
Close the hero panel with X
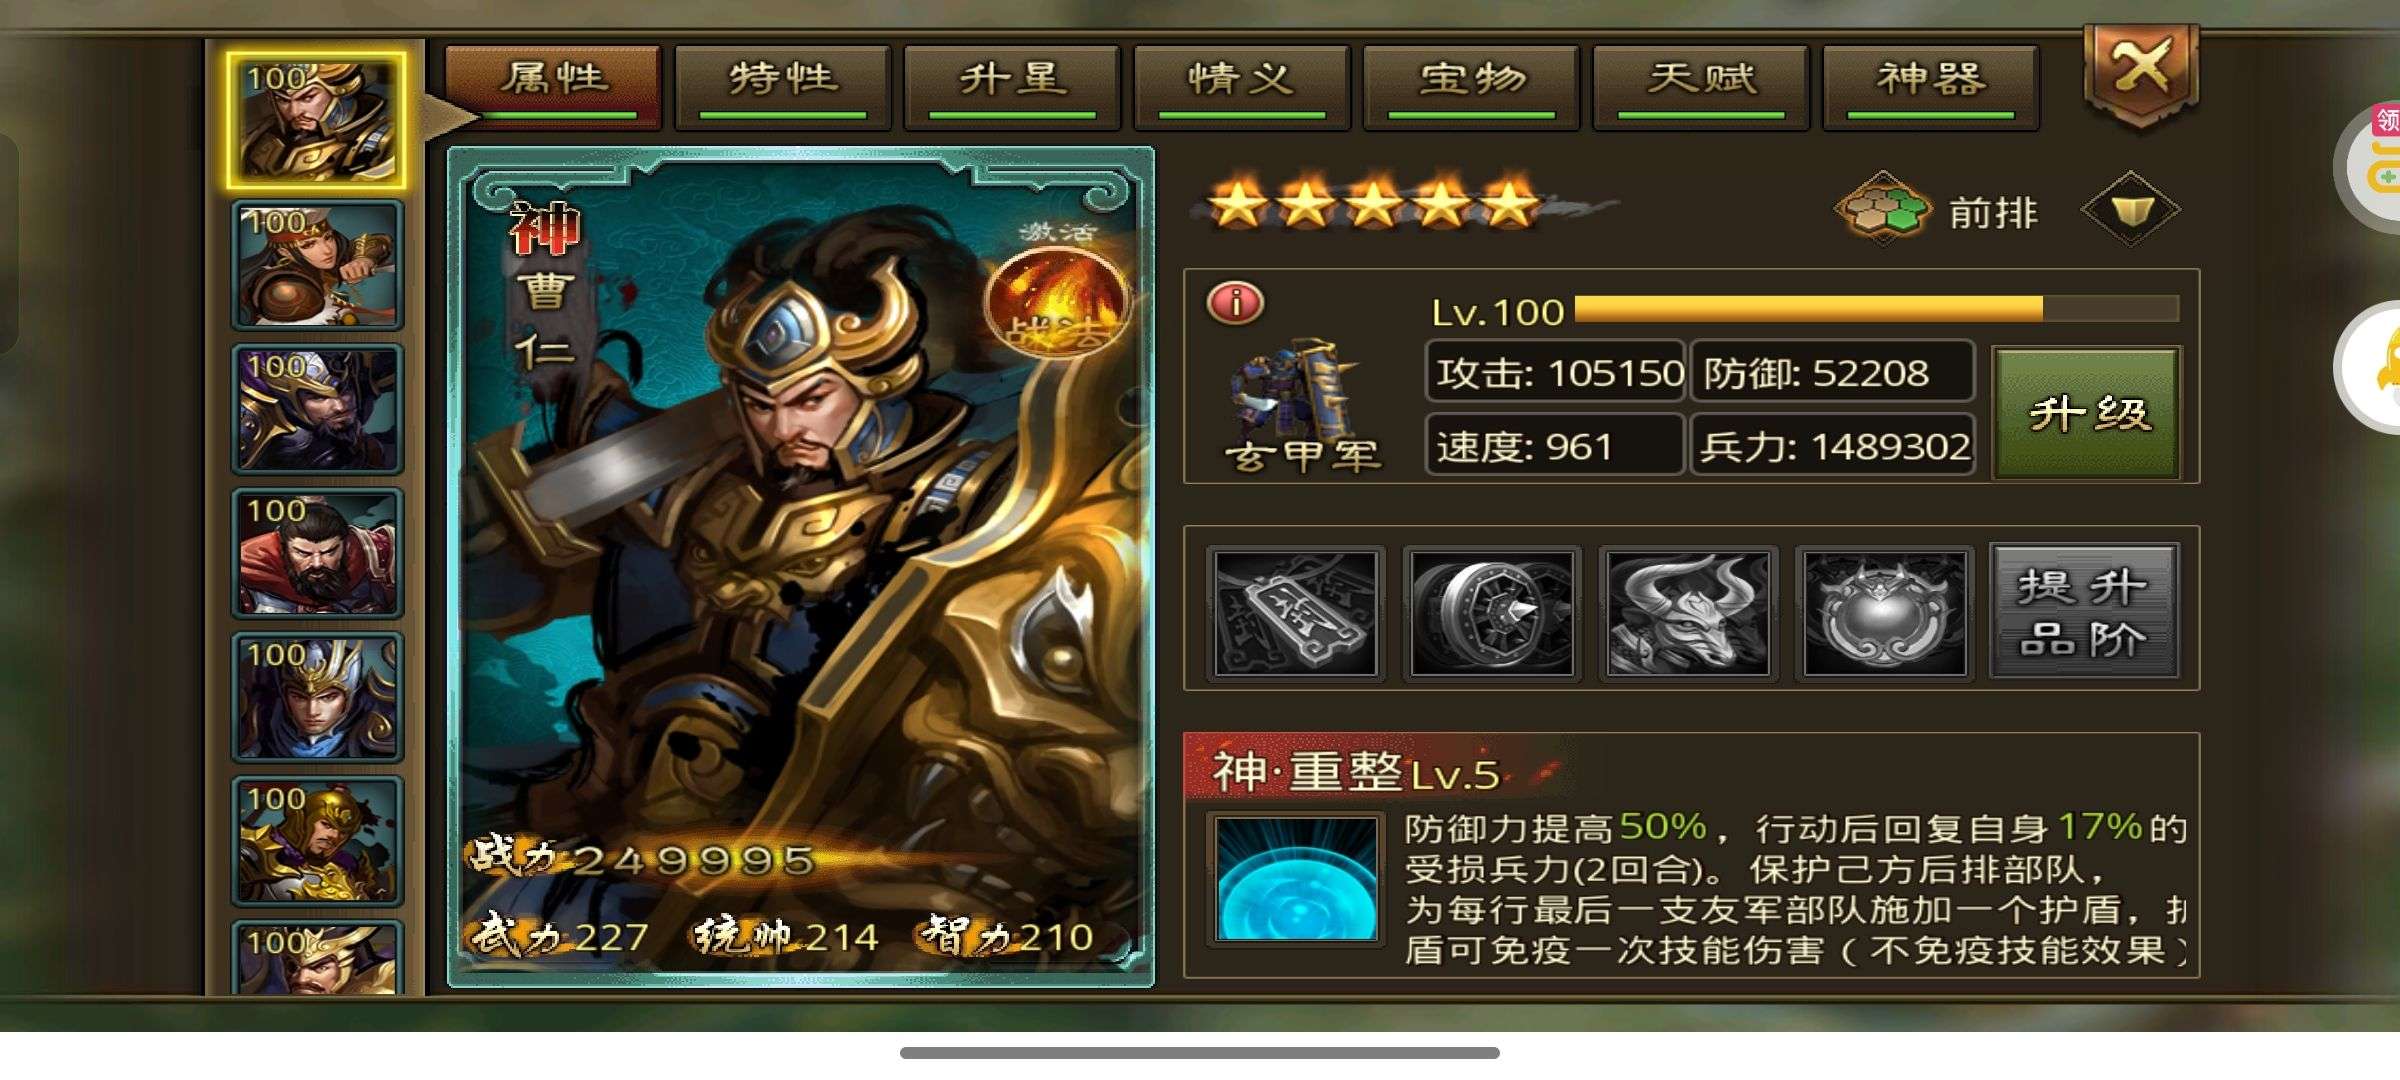2141,70
